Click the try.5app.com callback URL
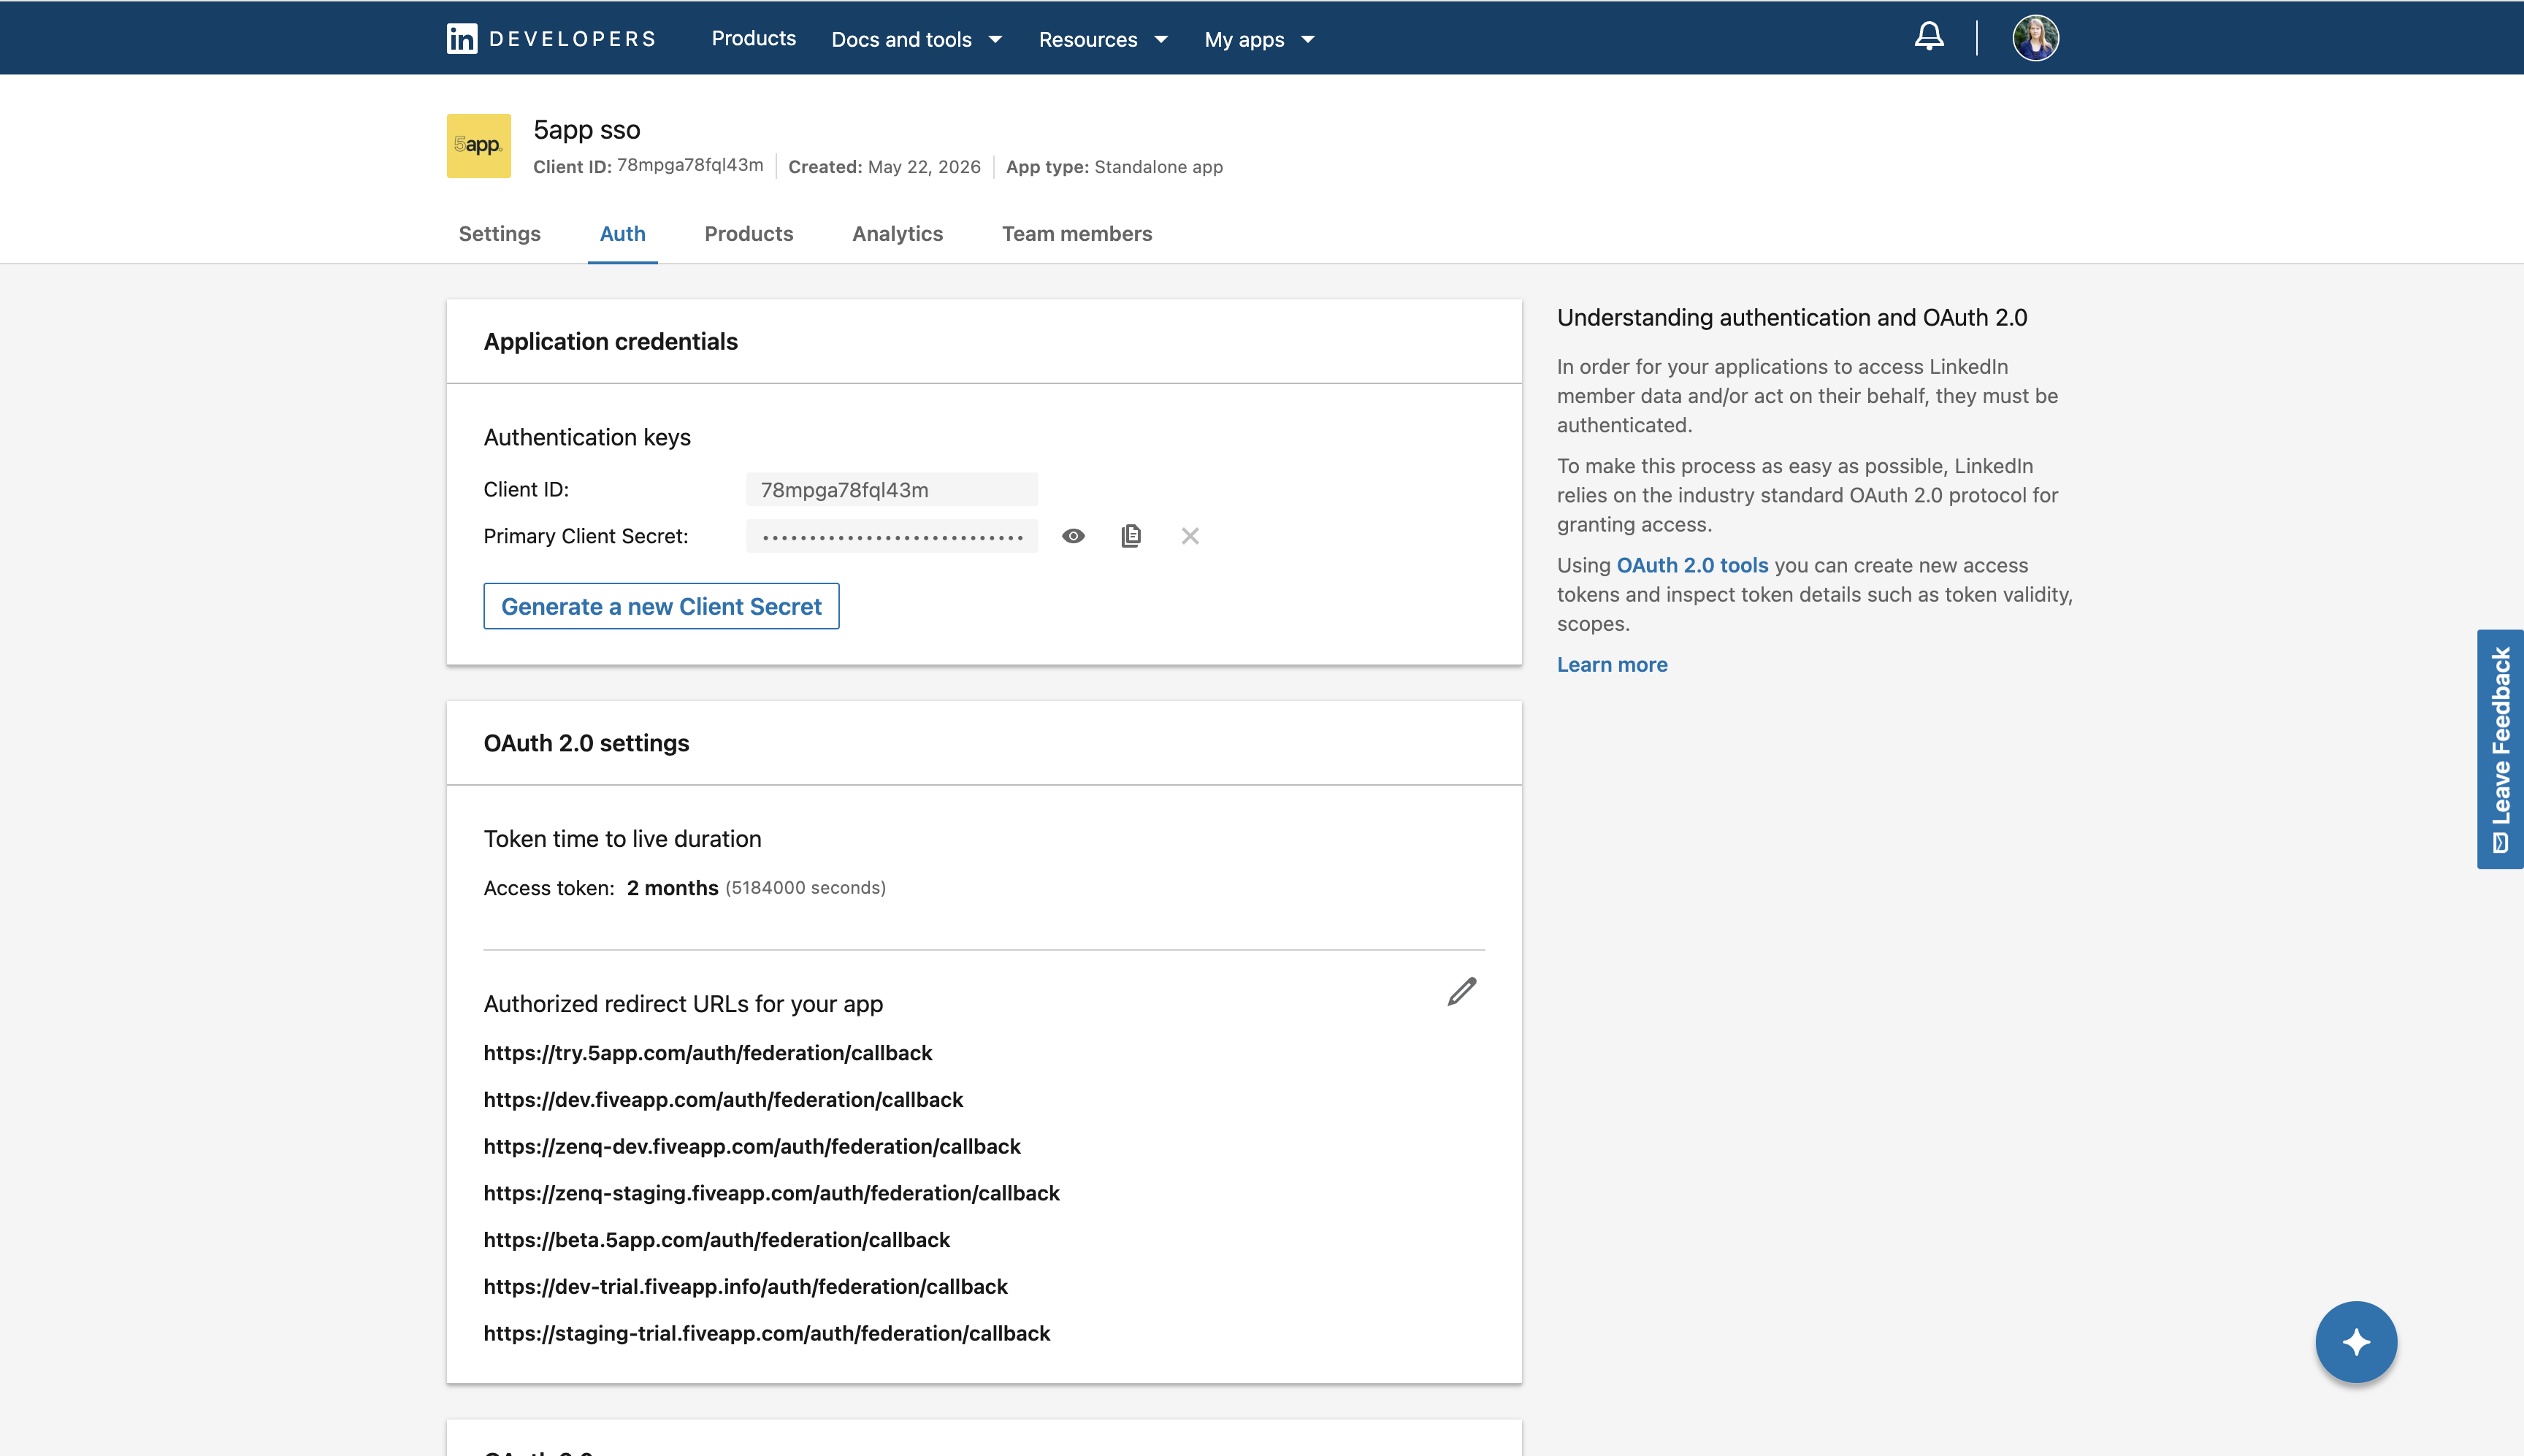This screenshot has width=2524, height=1456. pos(708,1053)
